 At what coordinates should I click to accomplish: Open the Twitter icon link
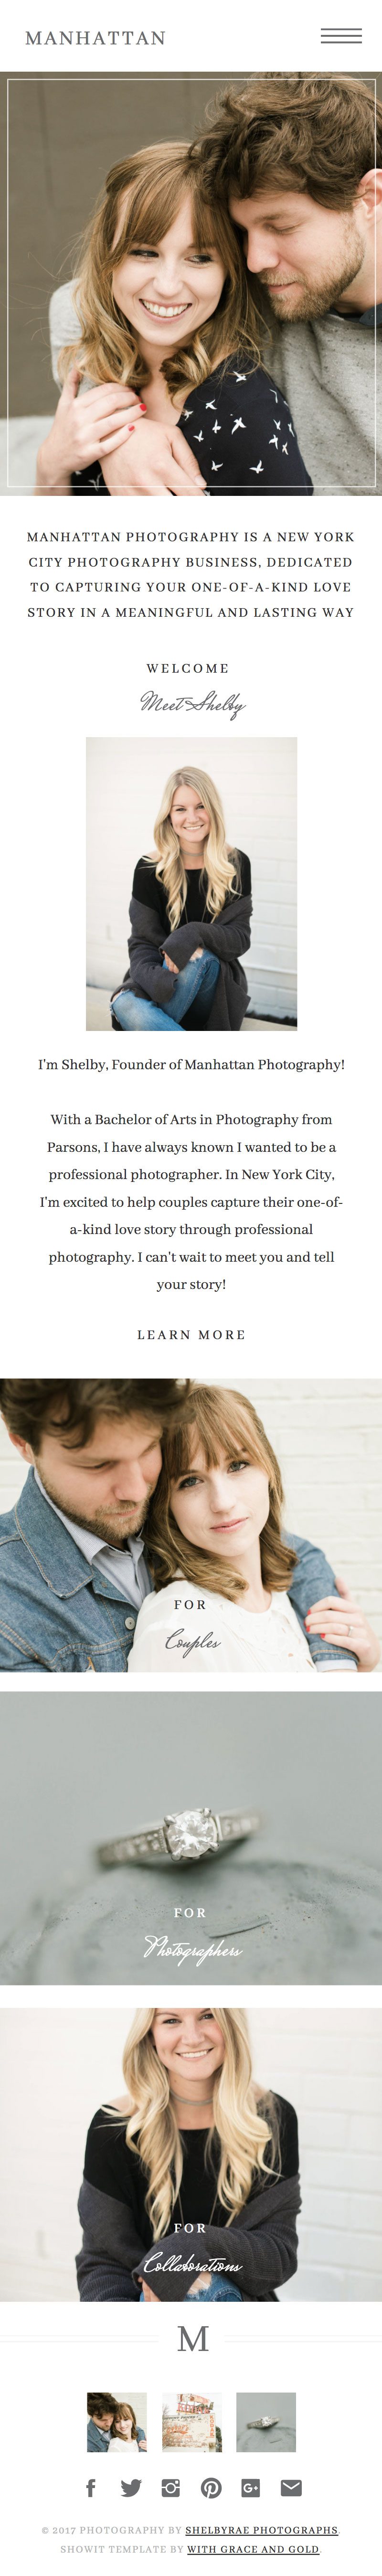click(131, 2487)
